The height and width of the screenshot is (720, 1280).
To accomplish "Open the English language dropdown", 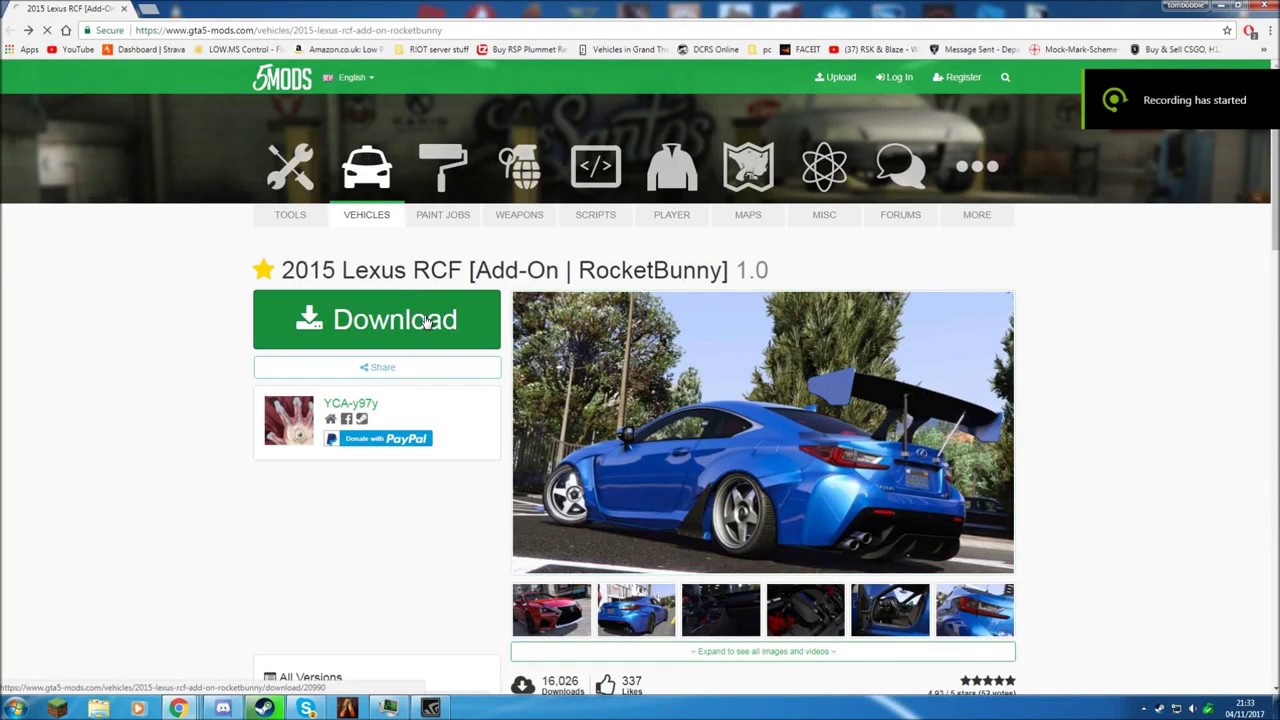I will (348, 77).
